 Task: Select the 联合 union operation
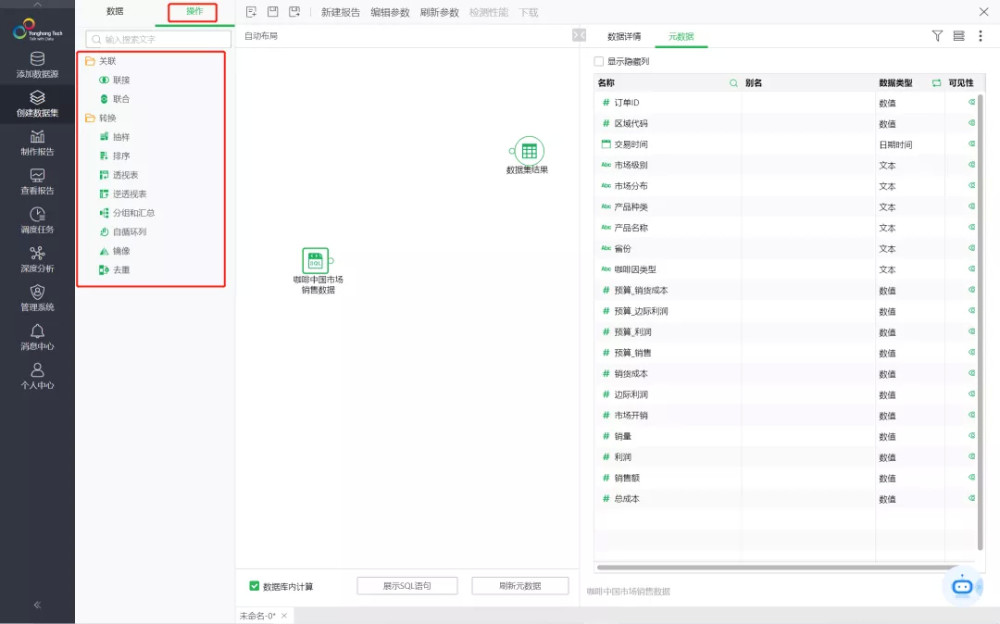click(x=115, y=99)
